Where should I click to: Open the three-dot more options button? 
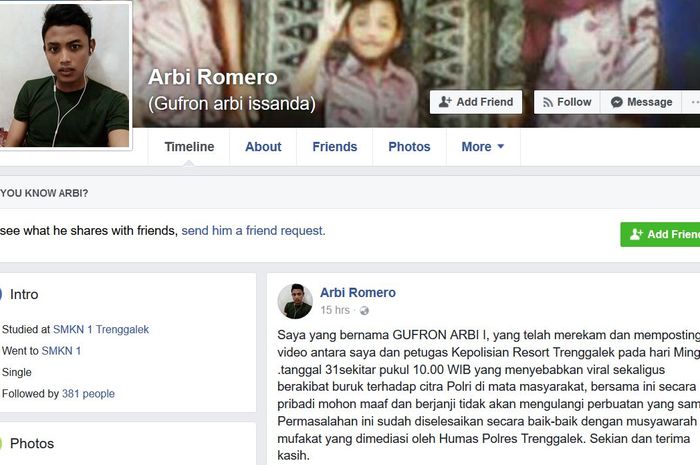[x=692, y=102]
